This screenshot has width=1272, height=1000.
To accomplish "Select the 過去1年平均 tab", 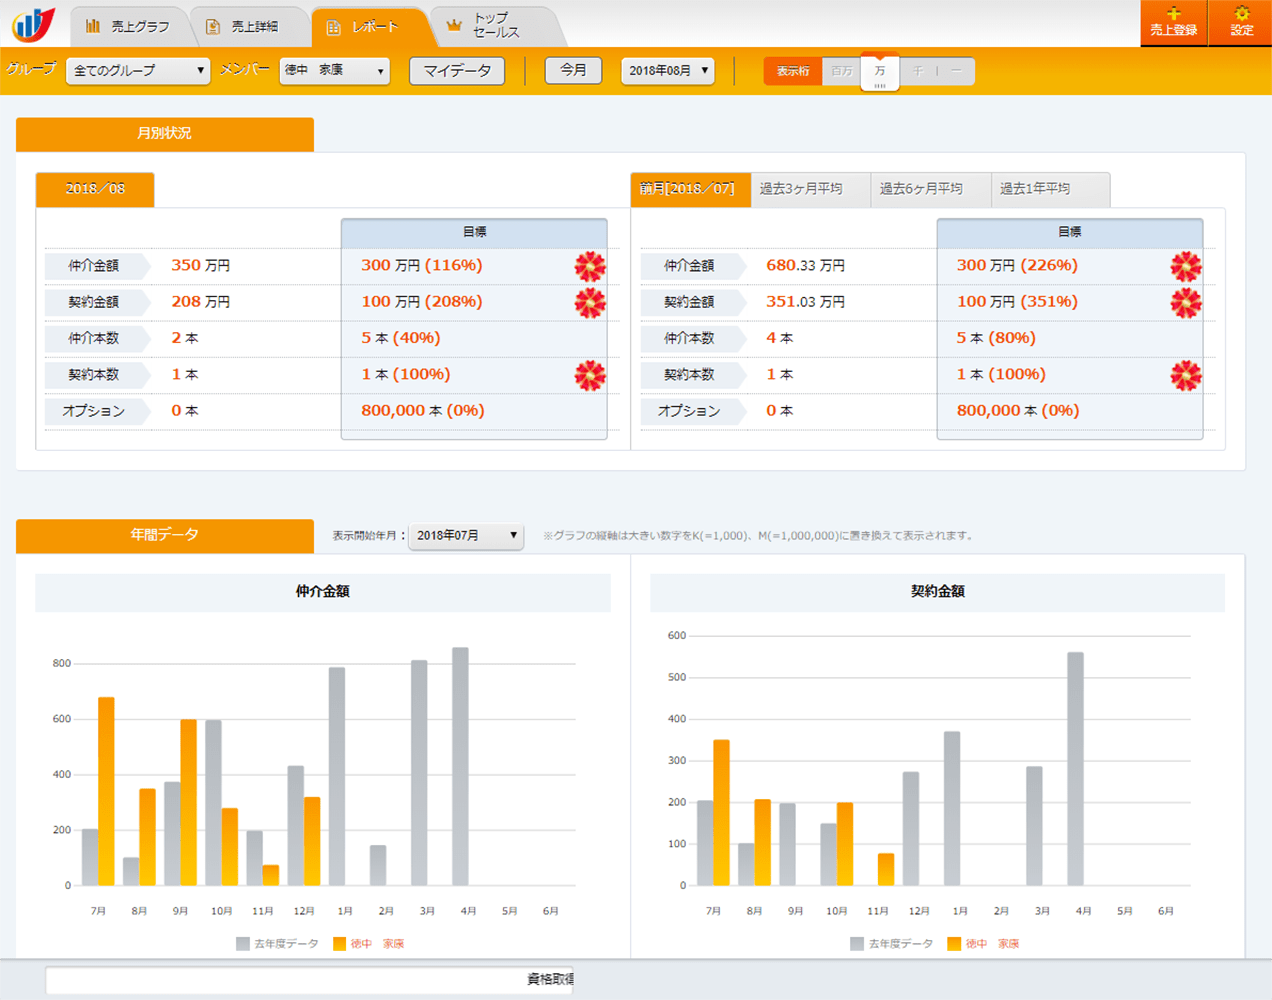I will point(1035,189).
